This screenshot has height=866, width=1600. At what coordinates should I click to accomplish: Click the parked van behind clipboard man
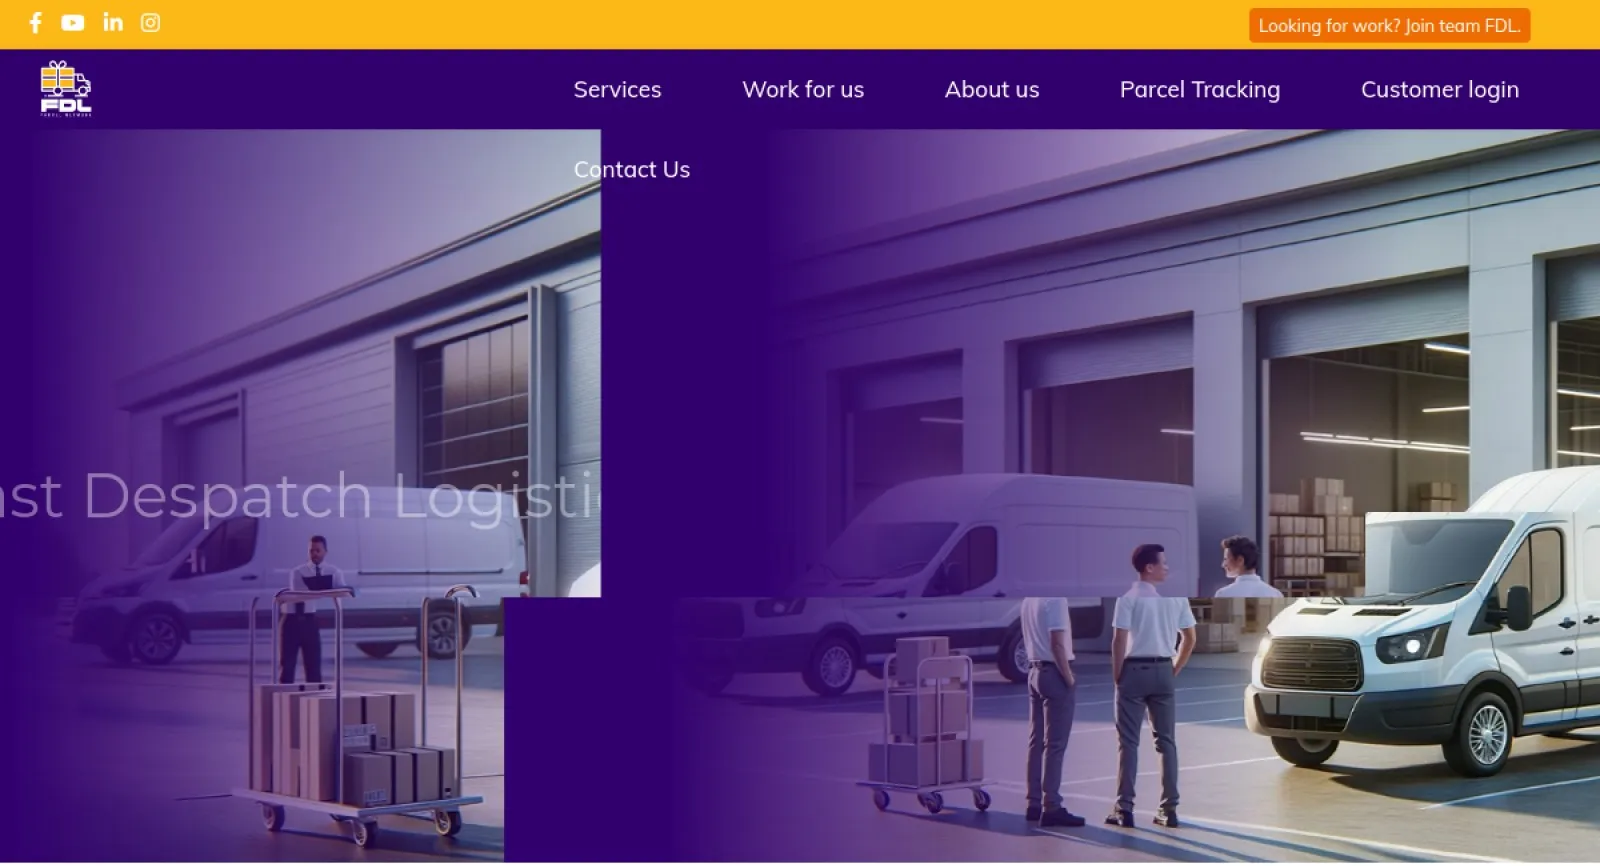[x=300, y=592]
